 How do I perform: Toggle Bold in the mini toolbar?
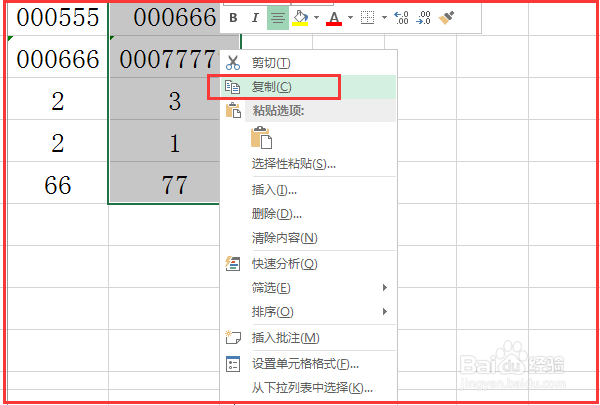[x=233, y=18]
